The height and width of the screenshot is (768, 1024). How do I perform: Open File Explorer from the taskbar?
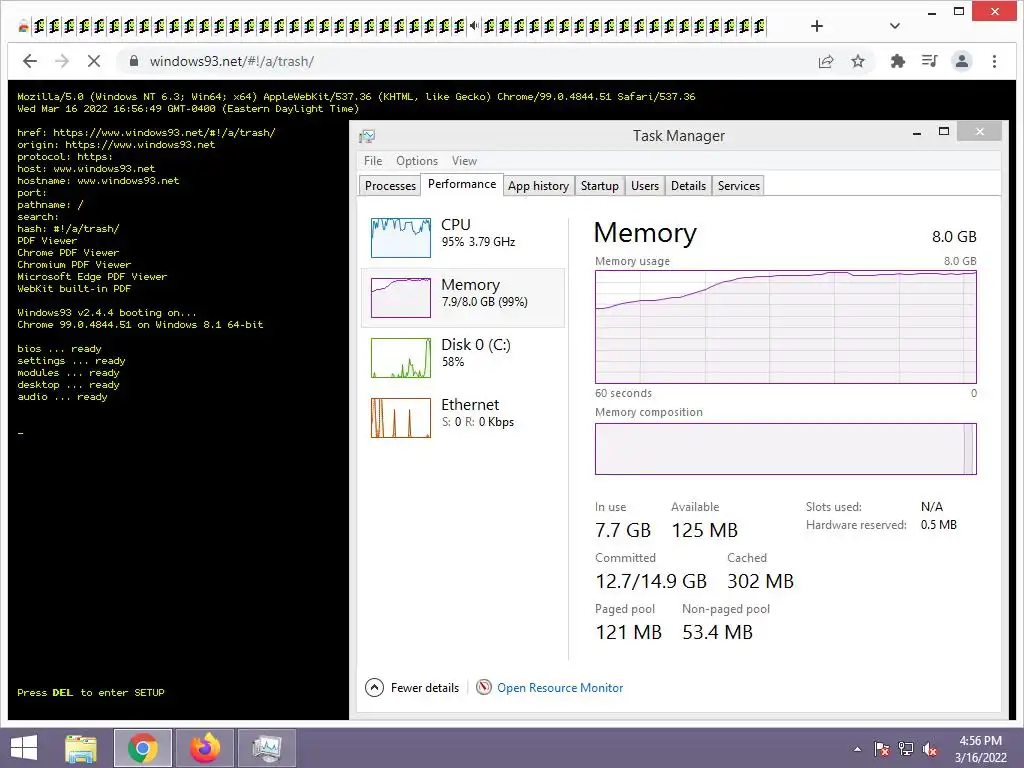(81, 748)
